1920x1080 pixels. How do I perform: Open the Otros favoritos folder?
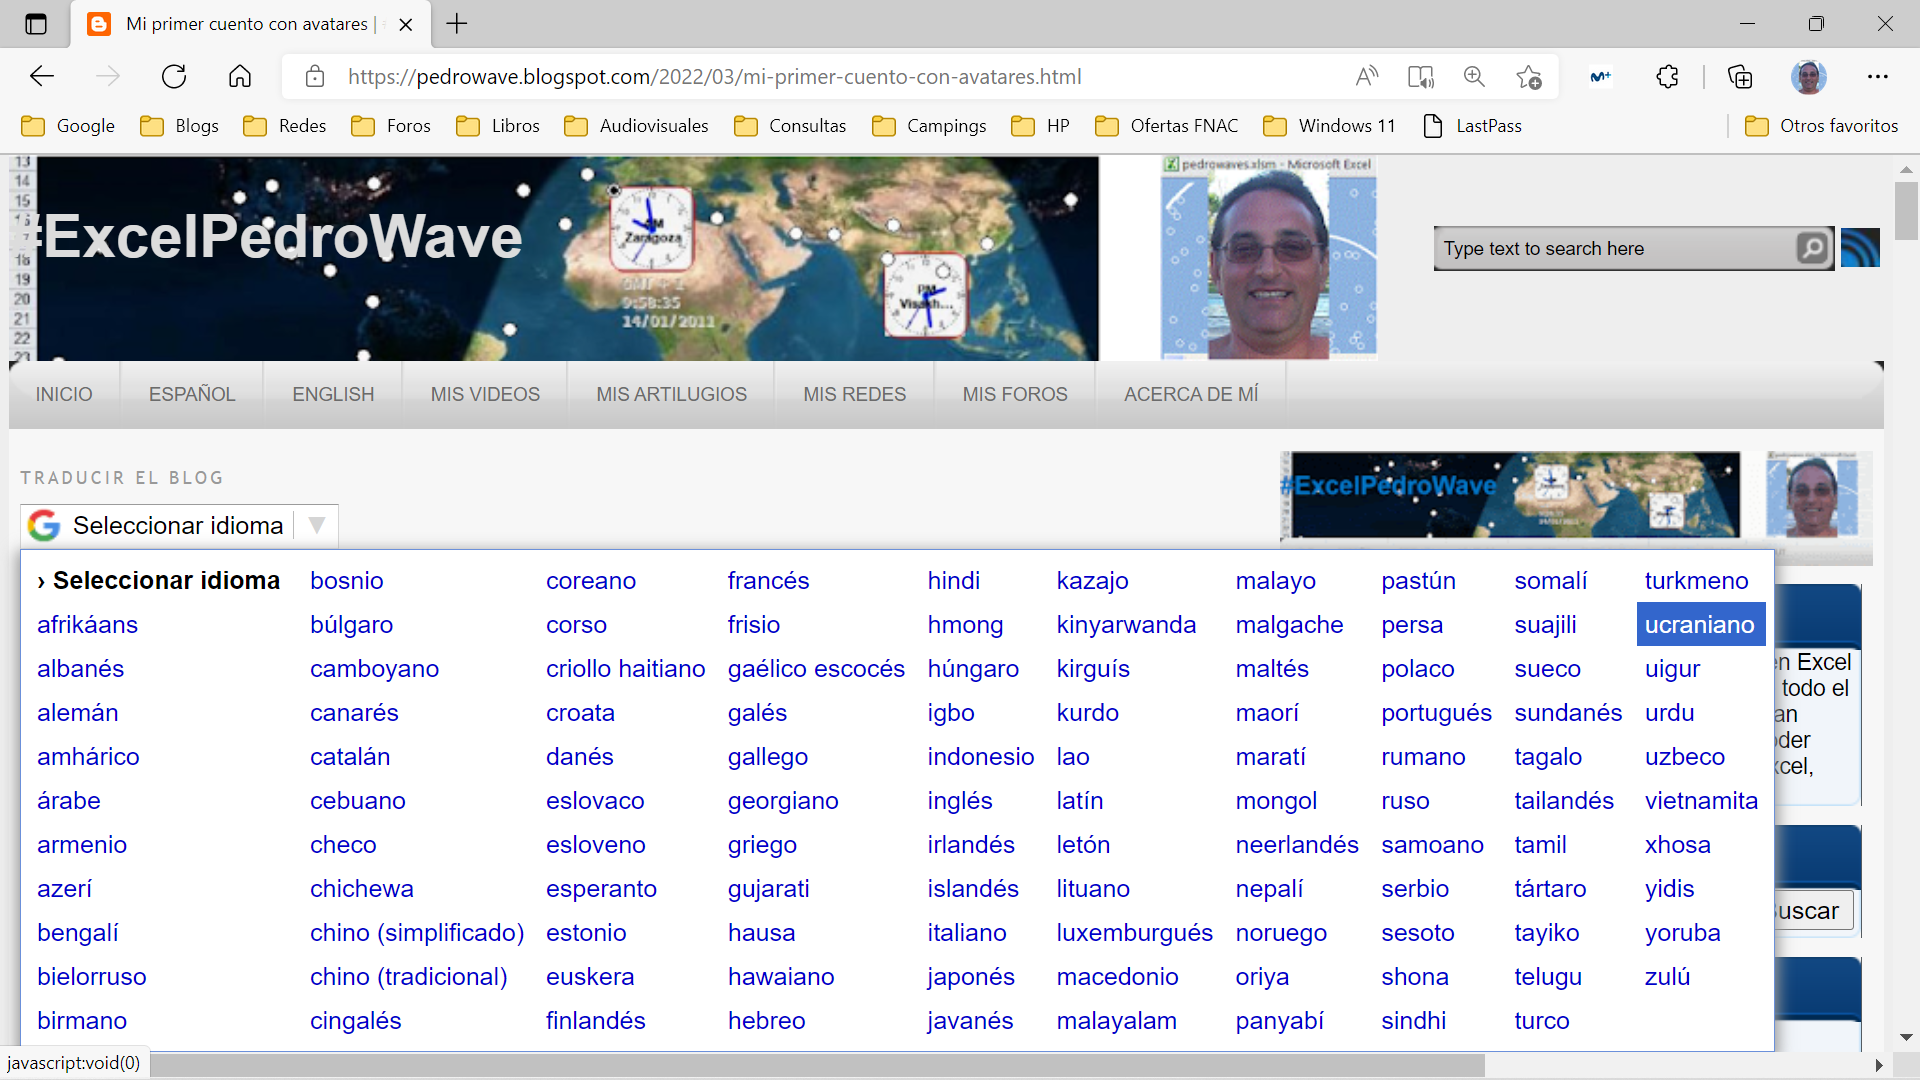tap(1821, 126)
